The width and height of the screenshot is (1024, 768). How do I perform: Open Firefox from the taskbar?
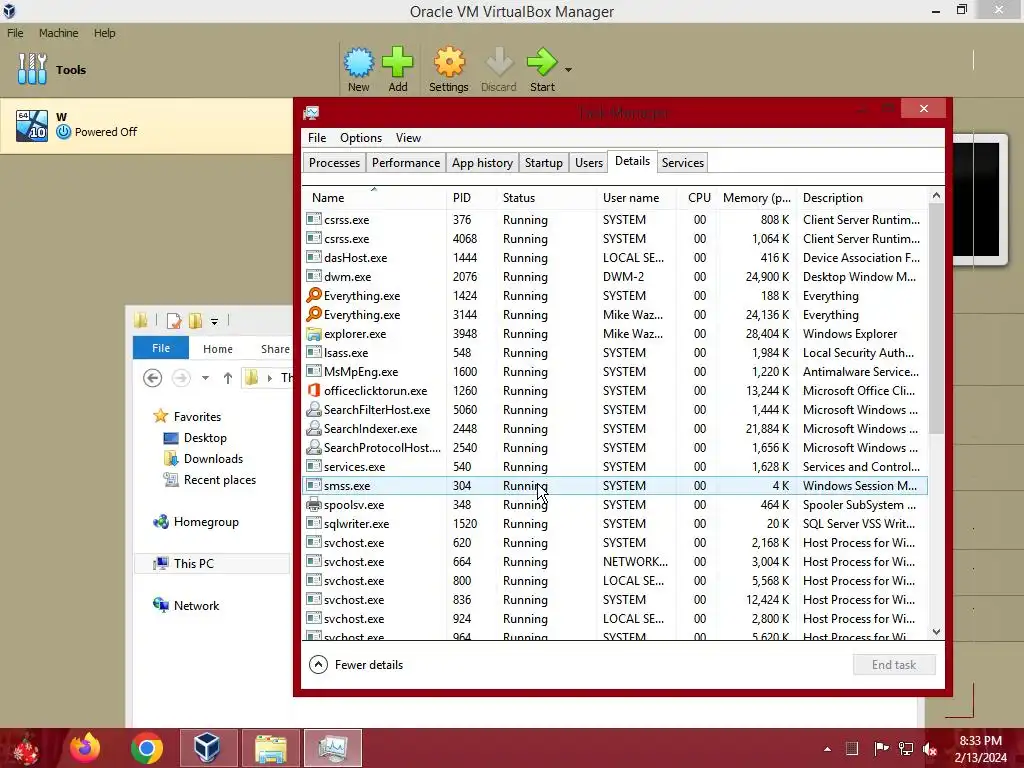pyautogui.click(x=85, y=748)
